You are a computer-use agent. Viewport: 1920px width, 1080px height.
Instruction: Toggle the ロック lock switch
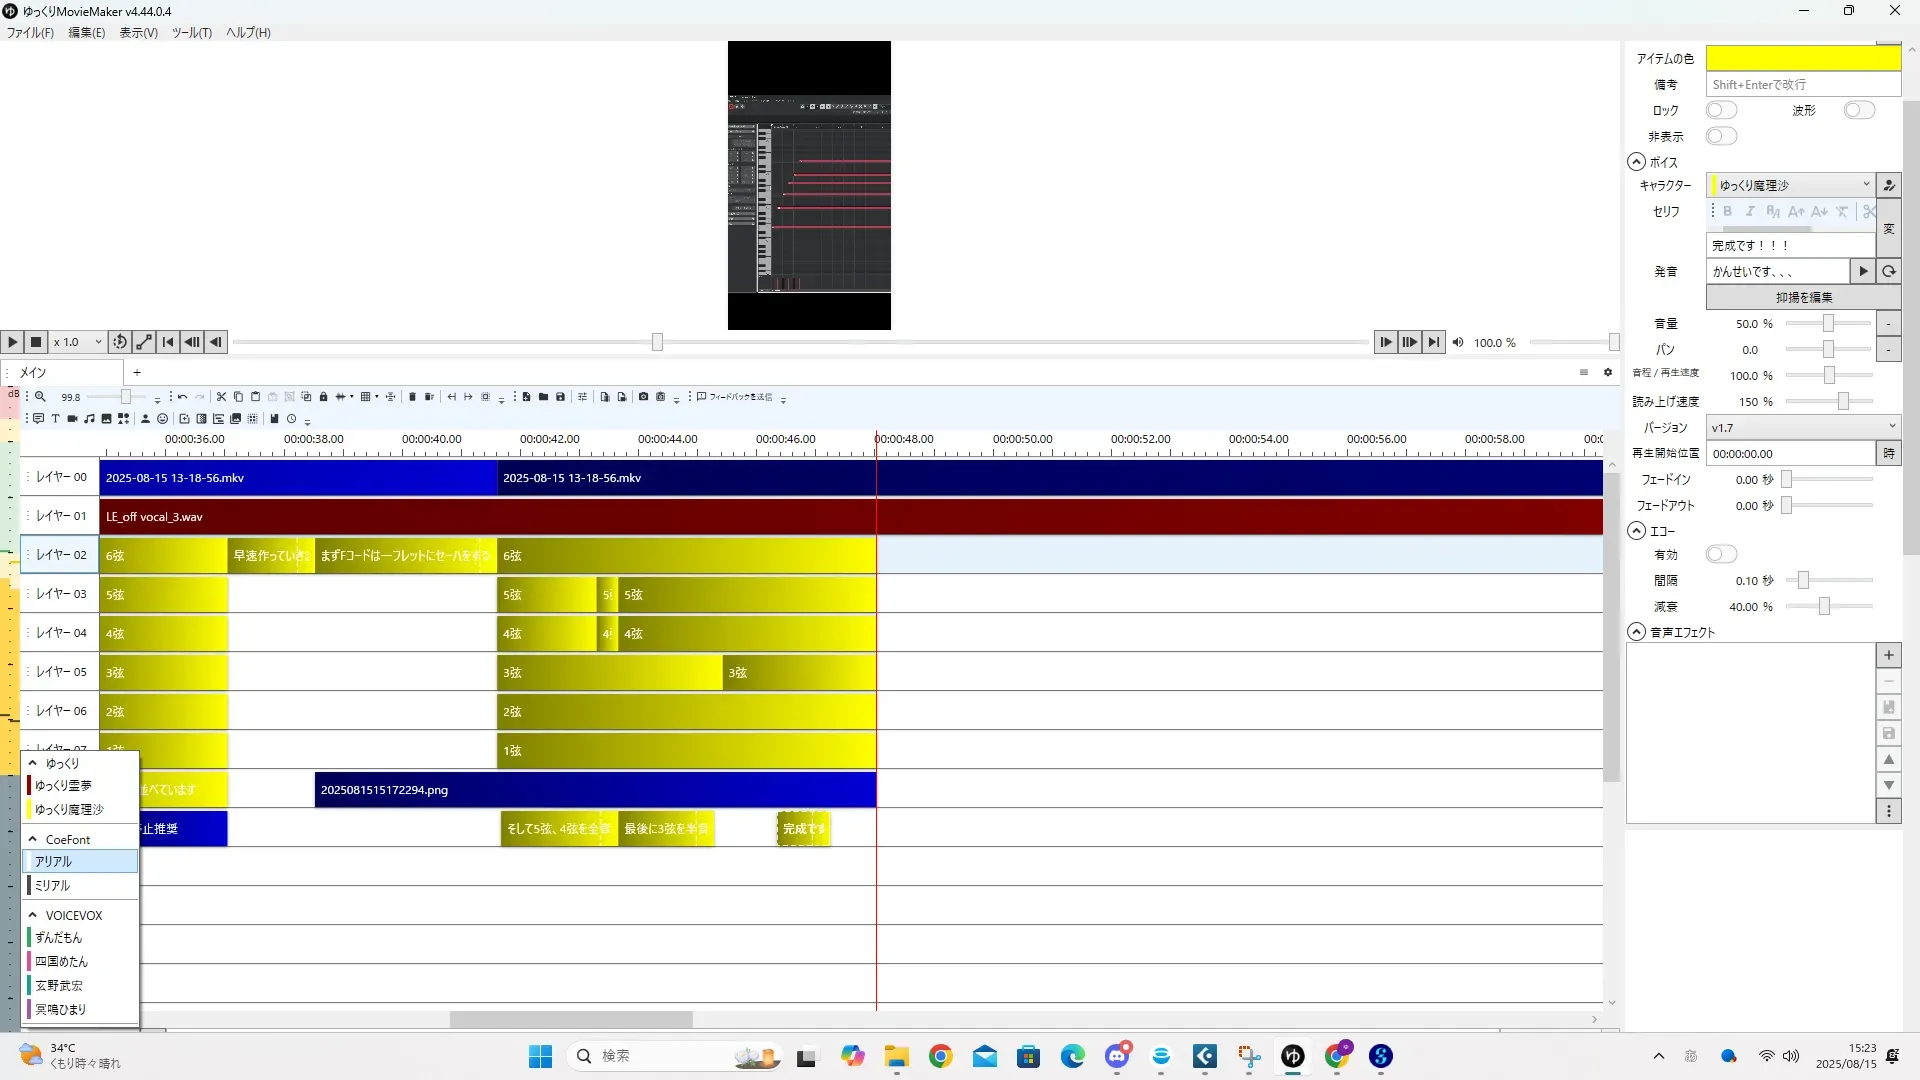(1721, 110)
